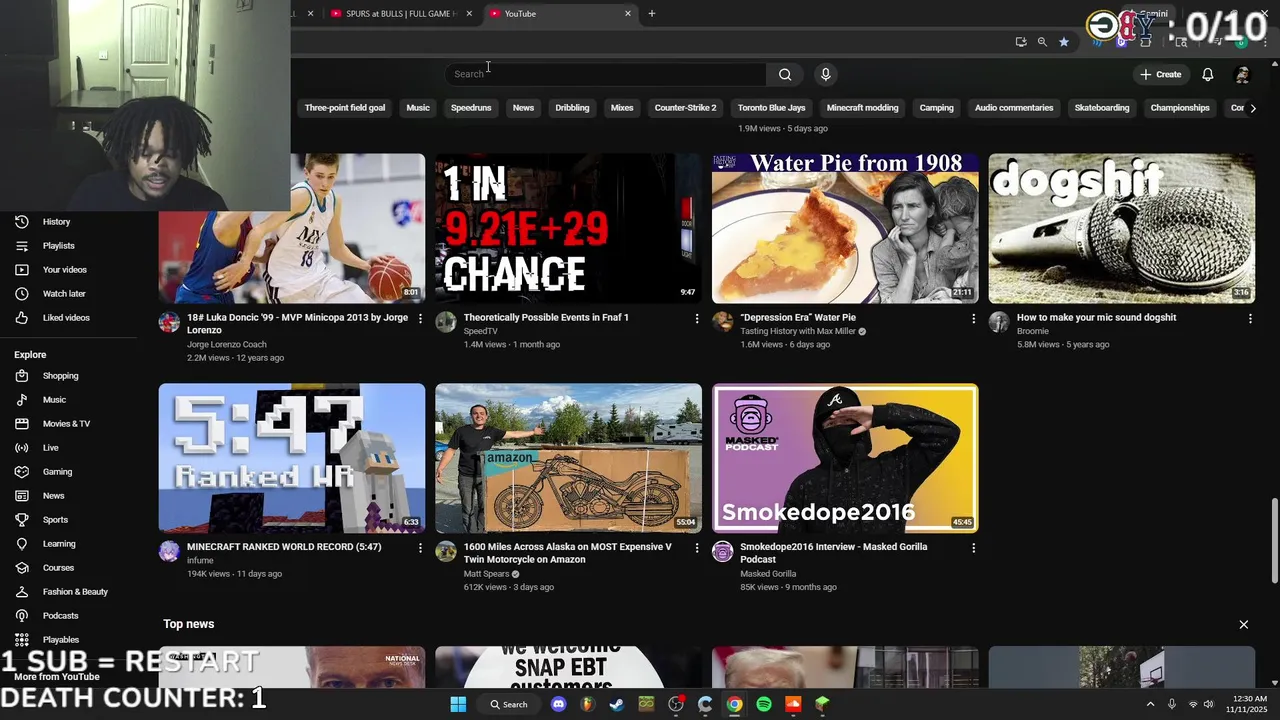Open Discord from the taskbar
The image size is (1280, 720).
click(559, 704)
